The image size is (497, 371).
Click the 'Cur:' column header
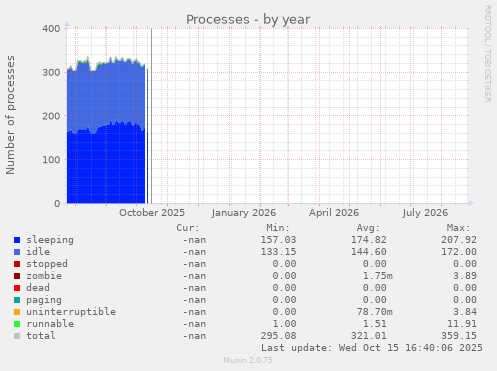[x=188, y=228]
